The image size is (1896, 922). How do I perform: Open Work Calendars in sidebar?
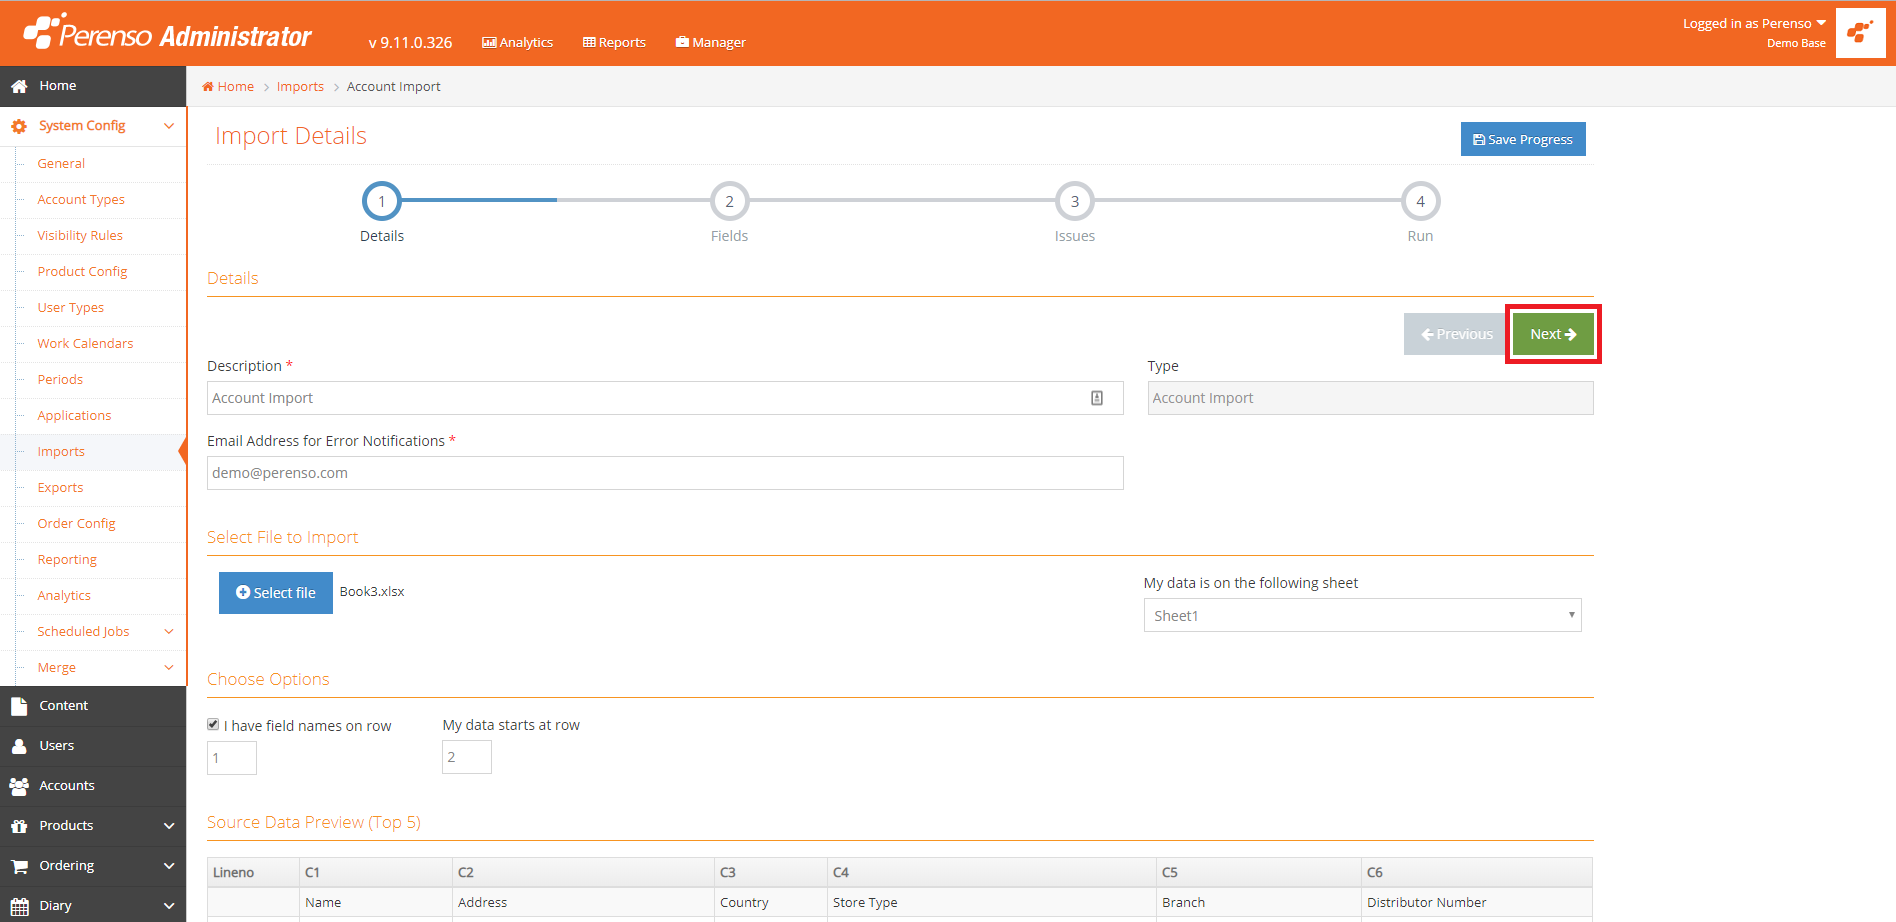[x=85, y=344]
